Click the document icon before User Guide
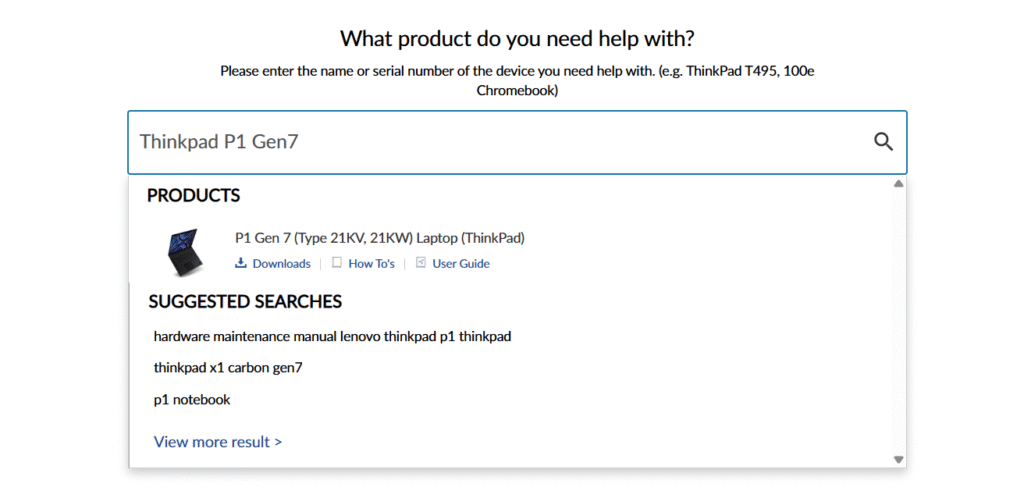 click(421, 263)
